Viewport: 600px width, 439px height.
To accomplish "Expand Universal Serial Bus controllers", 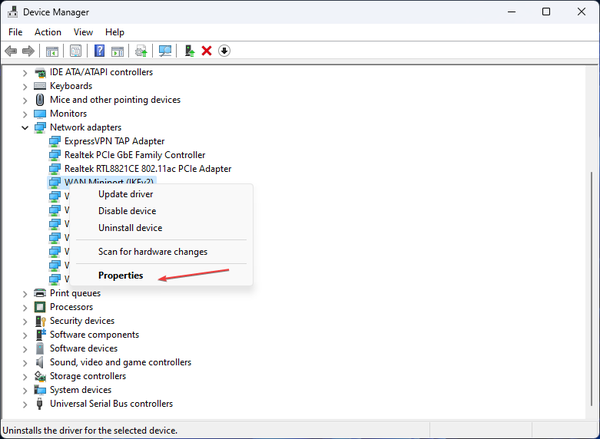I will point(25,404).
